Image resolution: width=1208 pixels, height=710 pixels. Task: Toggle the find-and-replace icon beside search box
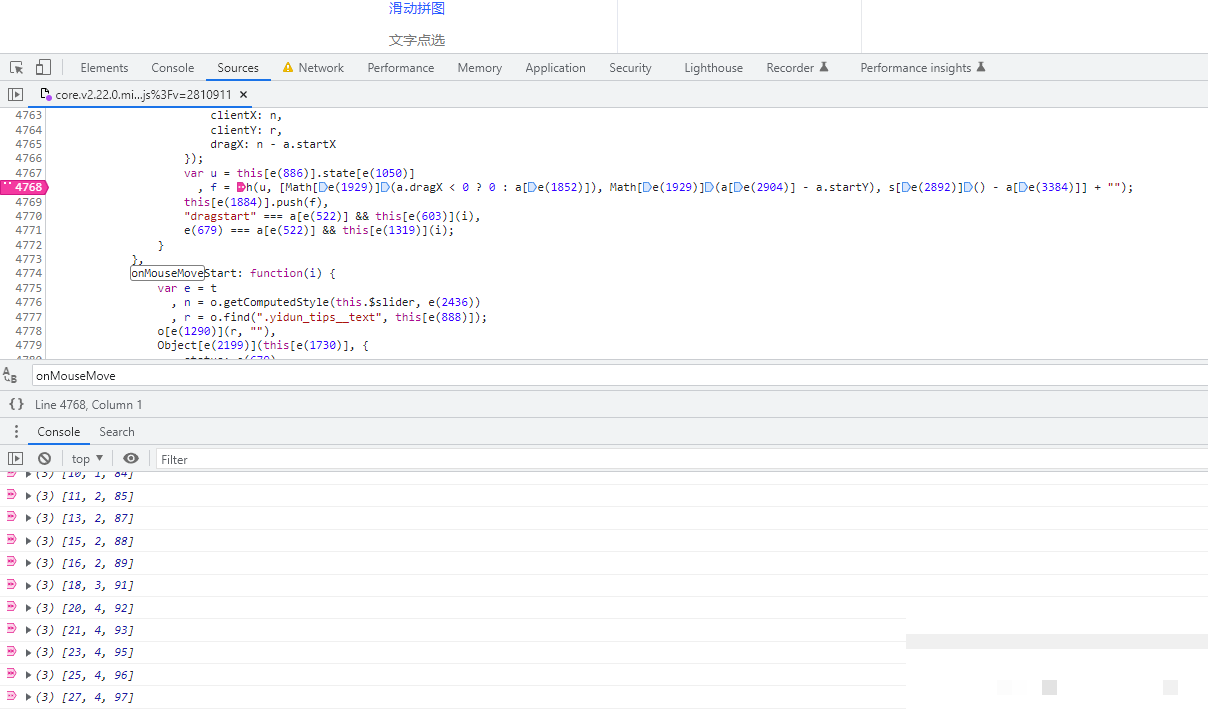pyautogui.click(x=11, y=376)
